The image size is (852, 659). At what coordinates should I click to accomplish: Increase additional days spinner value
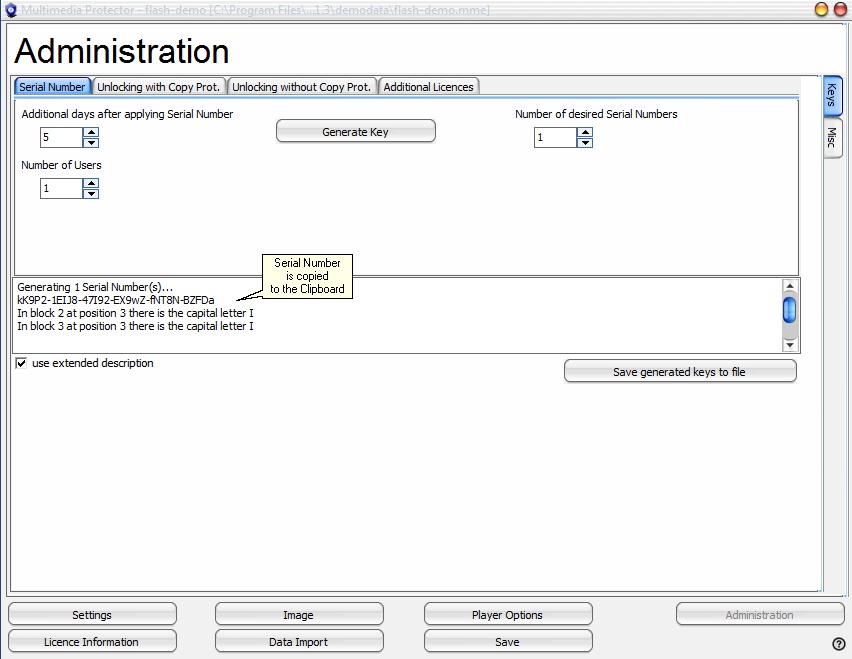[91, 131]
